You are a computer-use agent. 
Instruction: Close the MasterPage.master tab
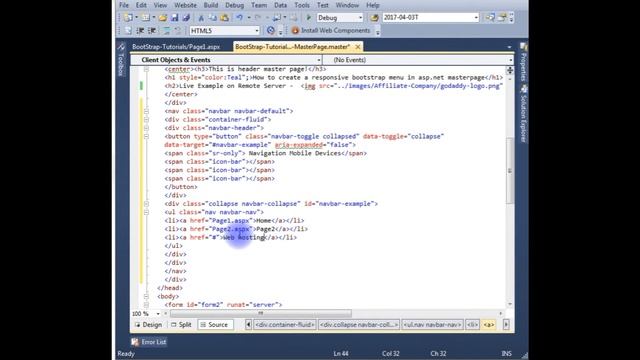click(x=358, y=47)
